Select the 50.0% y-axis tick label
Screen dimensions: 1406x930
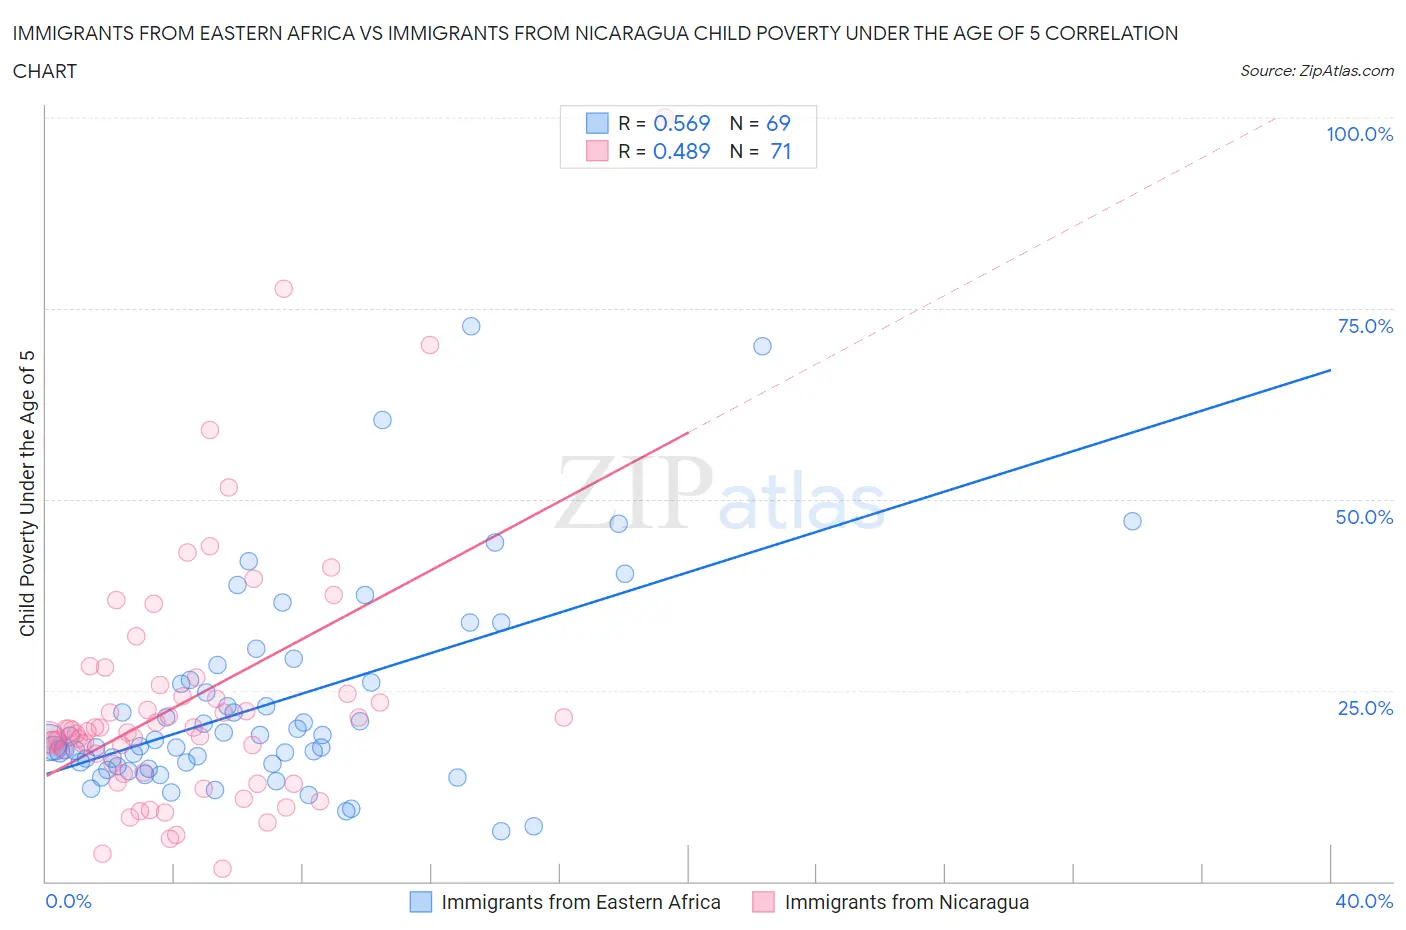pos(1363,517)
